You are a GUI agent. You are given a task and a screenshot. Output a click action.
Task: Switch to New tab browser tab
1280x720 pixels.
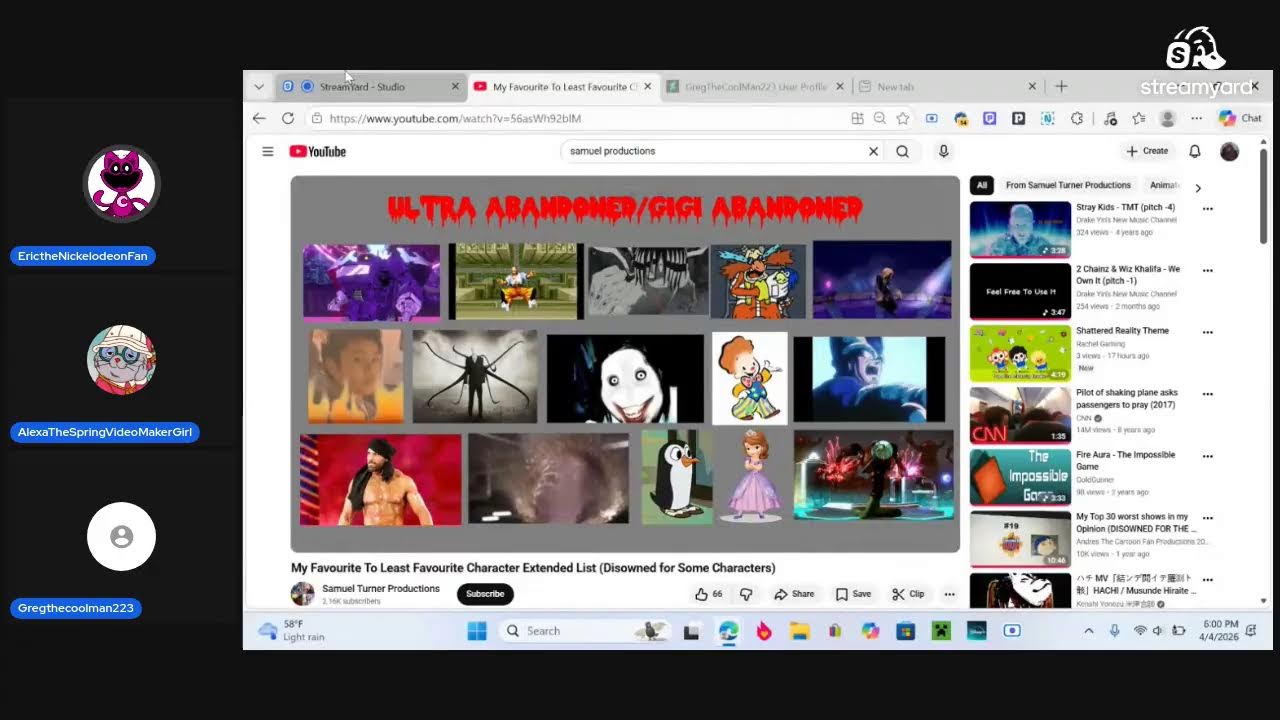[946, 87]
